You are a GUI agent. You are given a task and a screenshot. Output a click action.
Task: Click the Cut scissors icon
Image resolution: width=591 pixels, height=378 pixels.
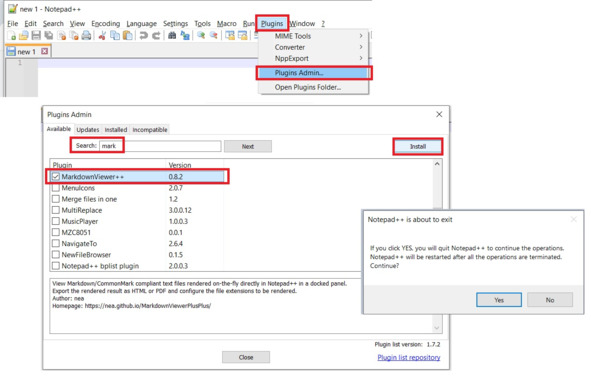[x=102, y=36]
